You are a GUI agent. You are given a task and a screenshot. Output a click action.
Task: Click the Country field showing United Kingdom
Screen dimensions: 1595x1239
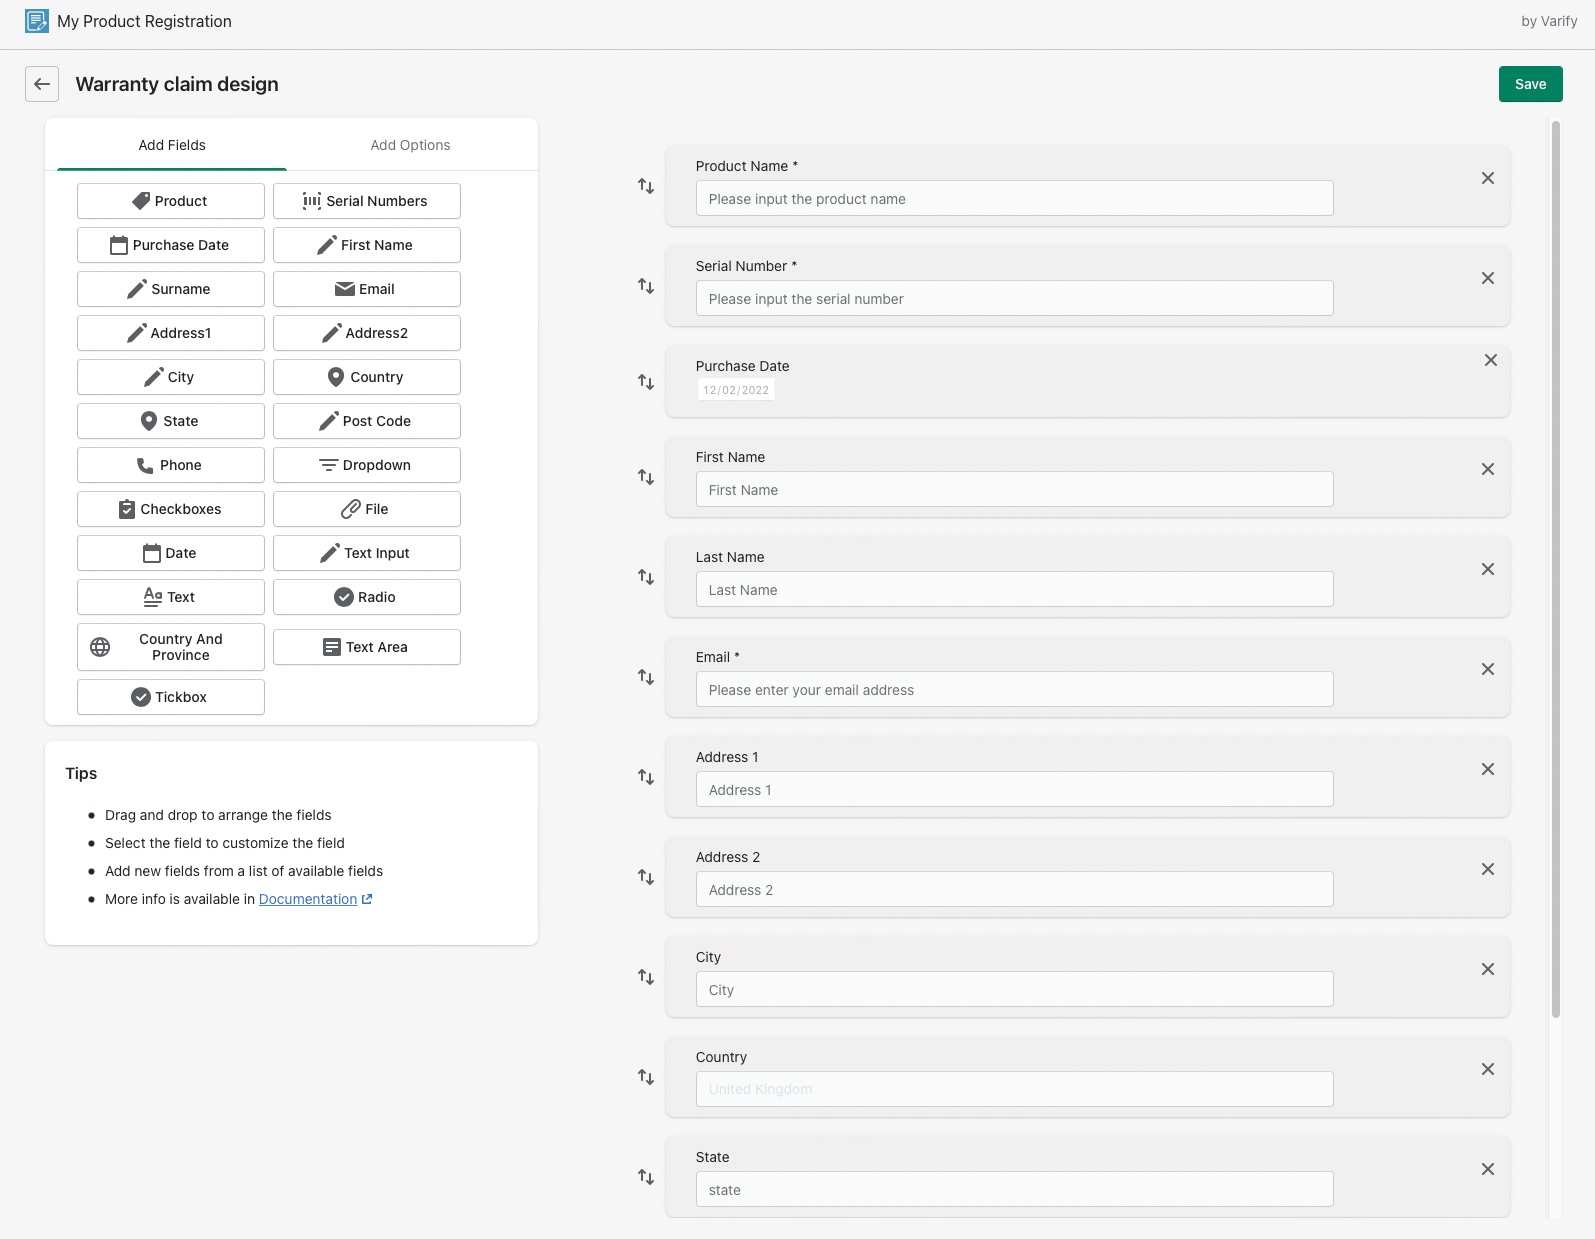[1014, 1089]
